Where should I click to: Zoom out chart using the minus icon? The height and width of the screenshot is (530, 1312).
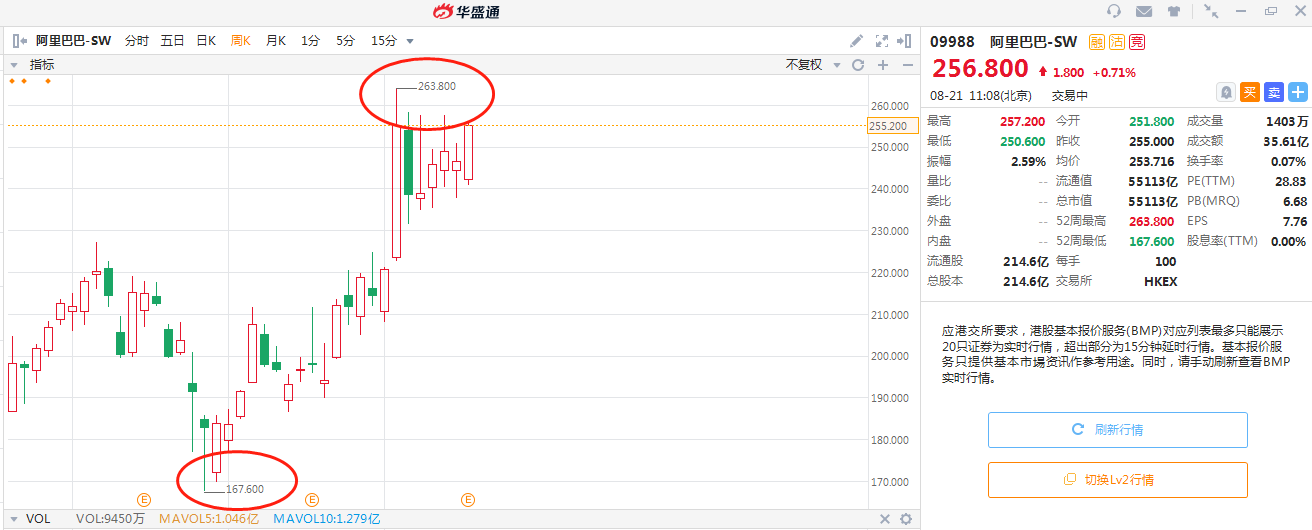pos(907,64)
